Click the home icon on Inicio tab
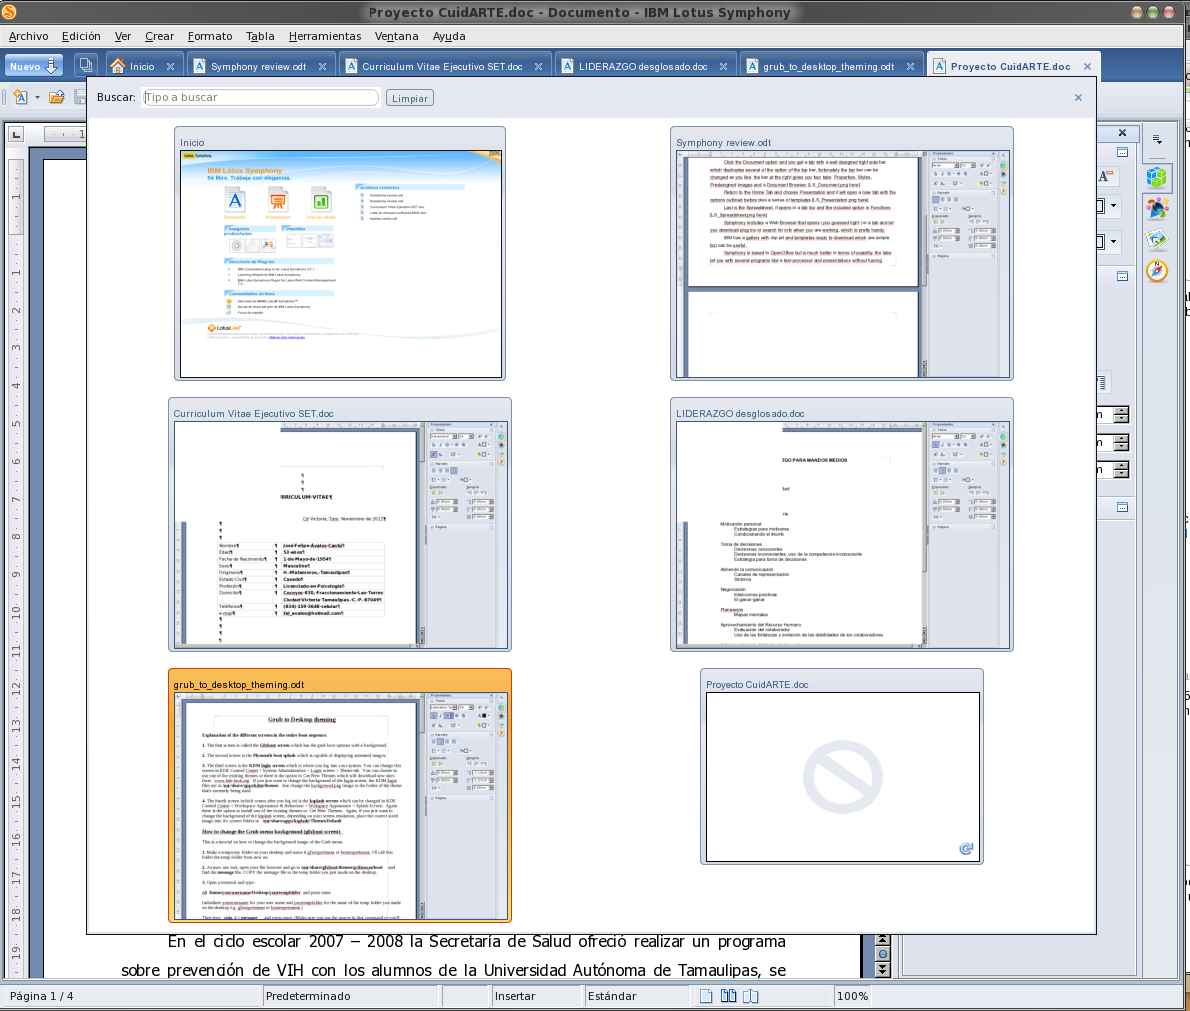The image size is (1190, 1011). pyautogui.click(x=118, y=66)
